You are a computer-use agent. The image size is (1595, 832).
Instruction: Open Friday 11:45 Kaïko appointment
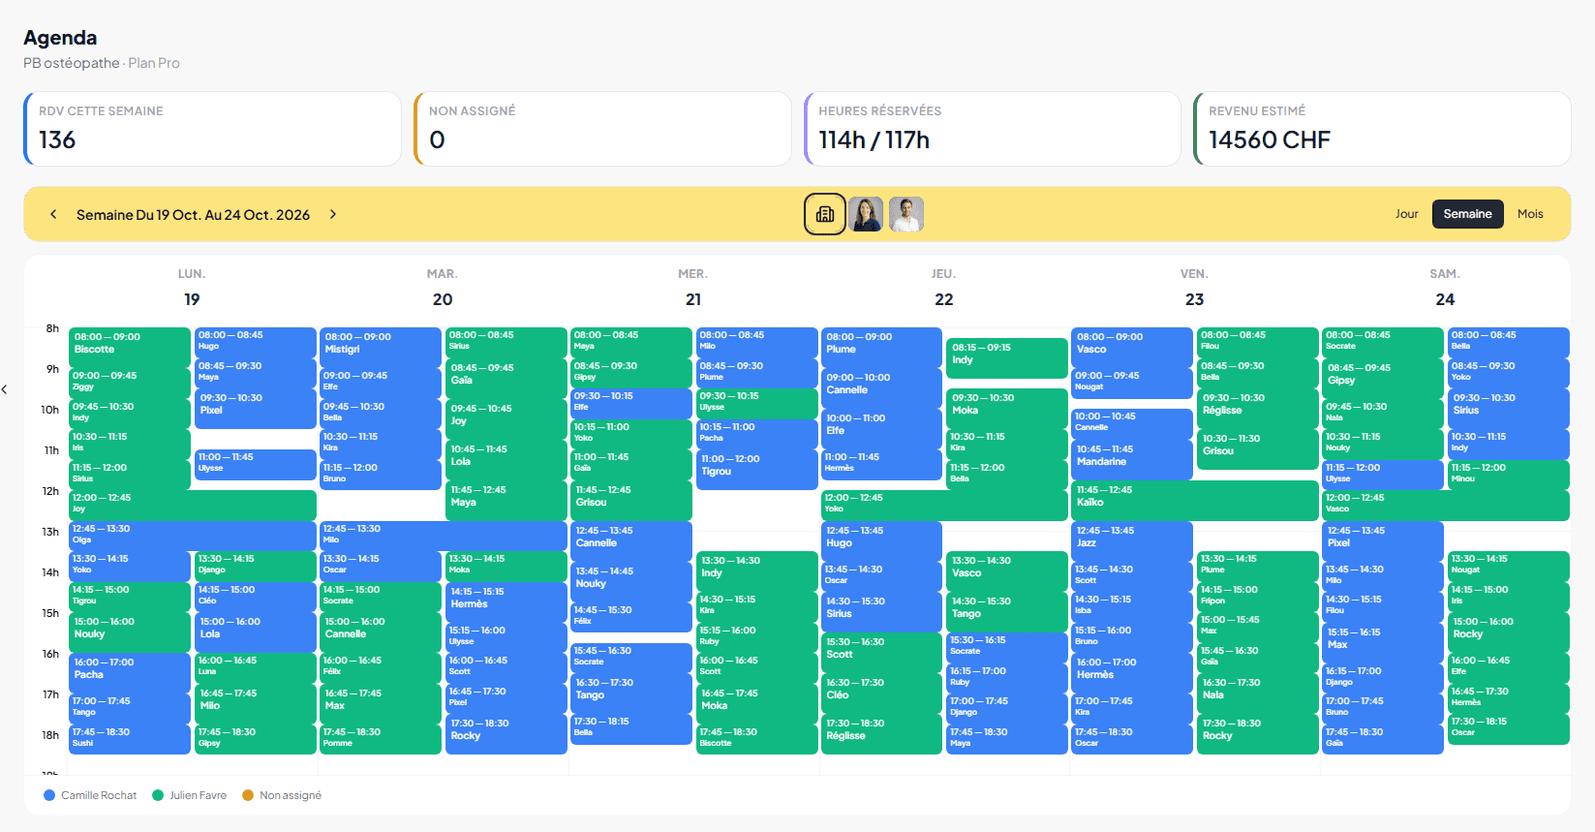[x=1195, y=500]
